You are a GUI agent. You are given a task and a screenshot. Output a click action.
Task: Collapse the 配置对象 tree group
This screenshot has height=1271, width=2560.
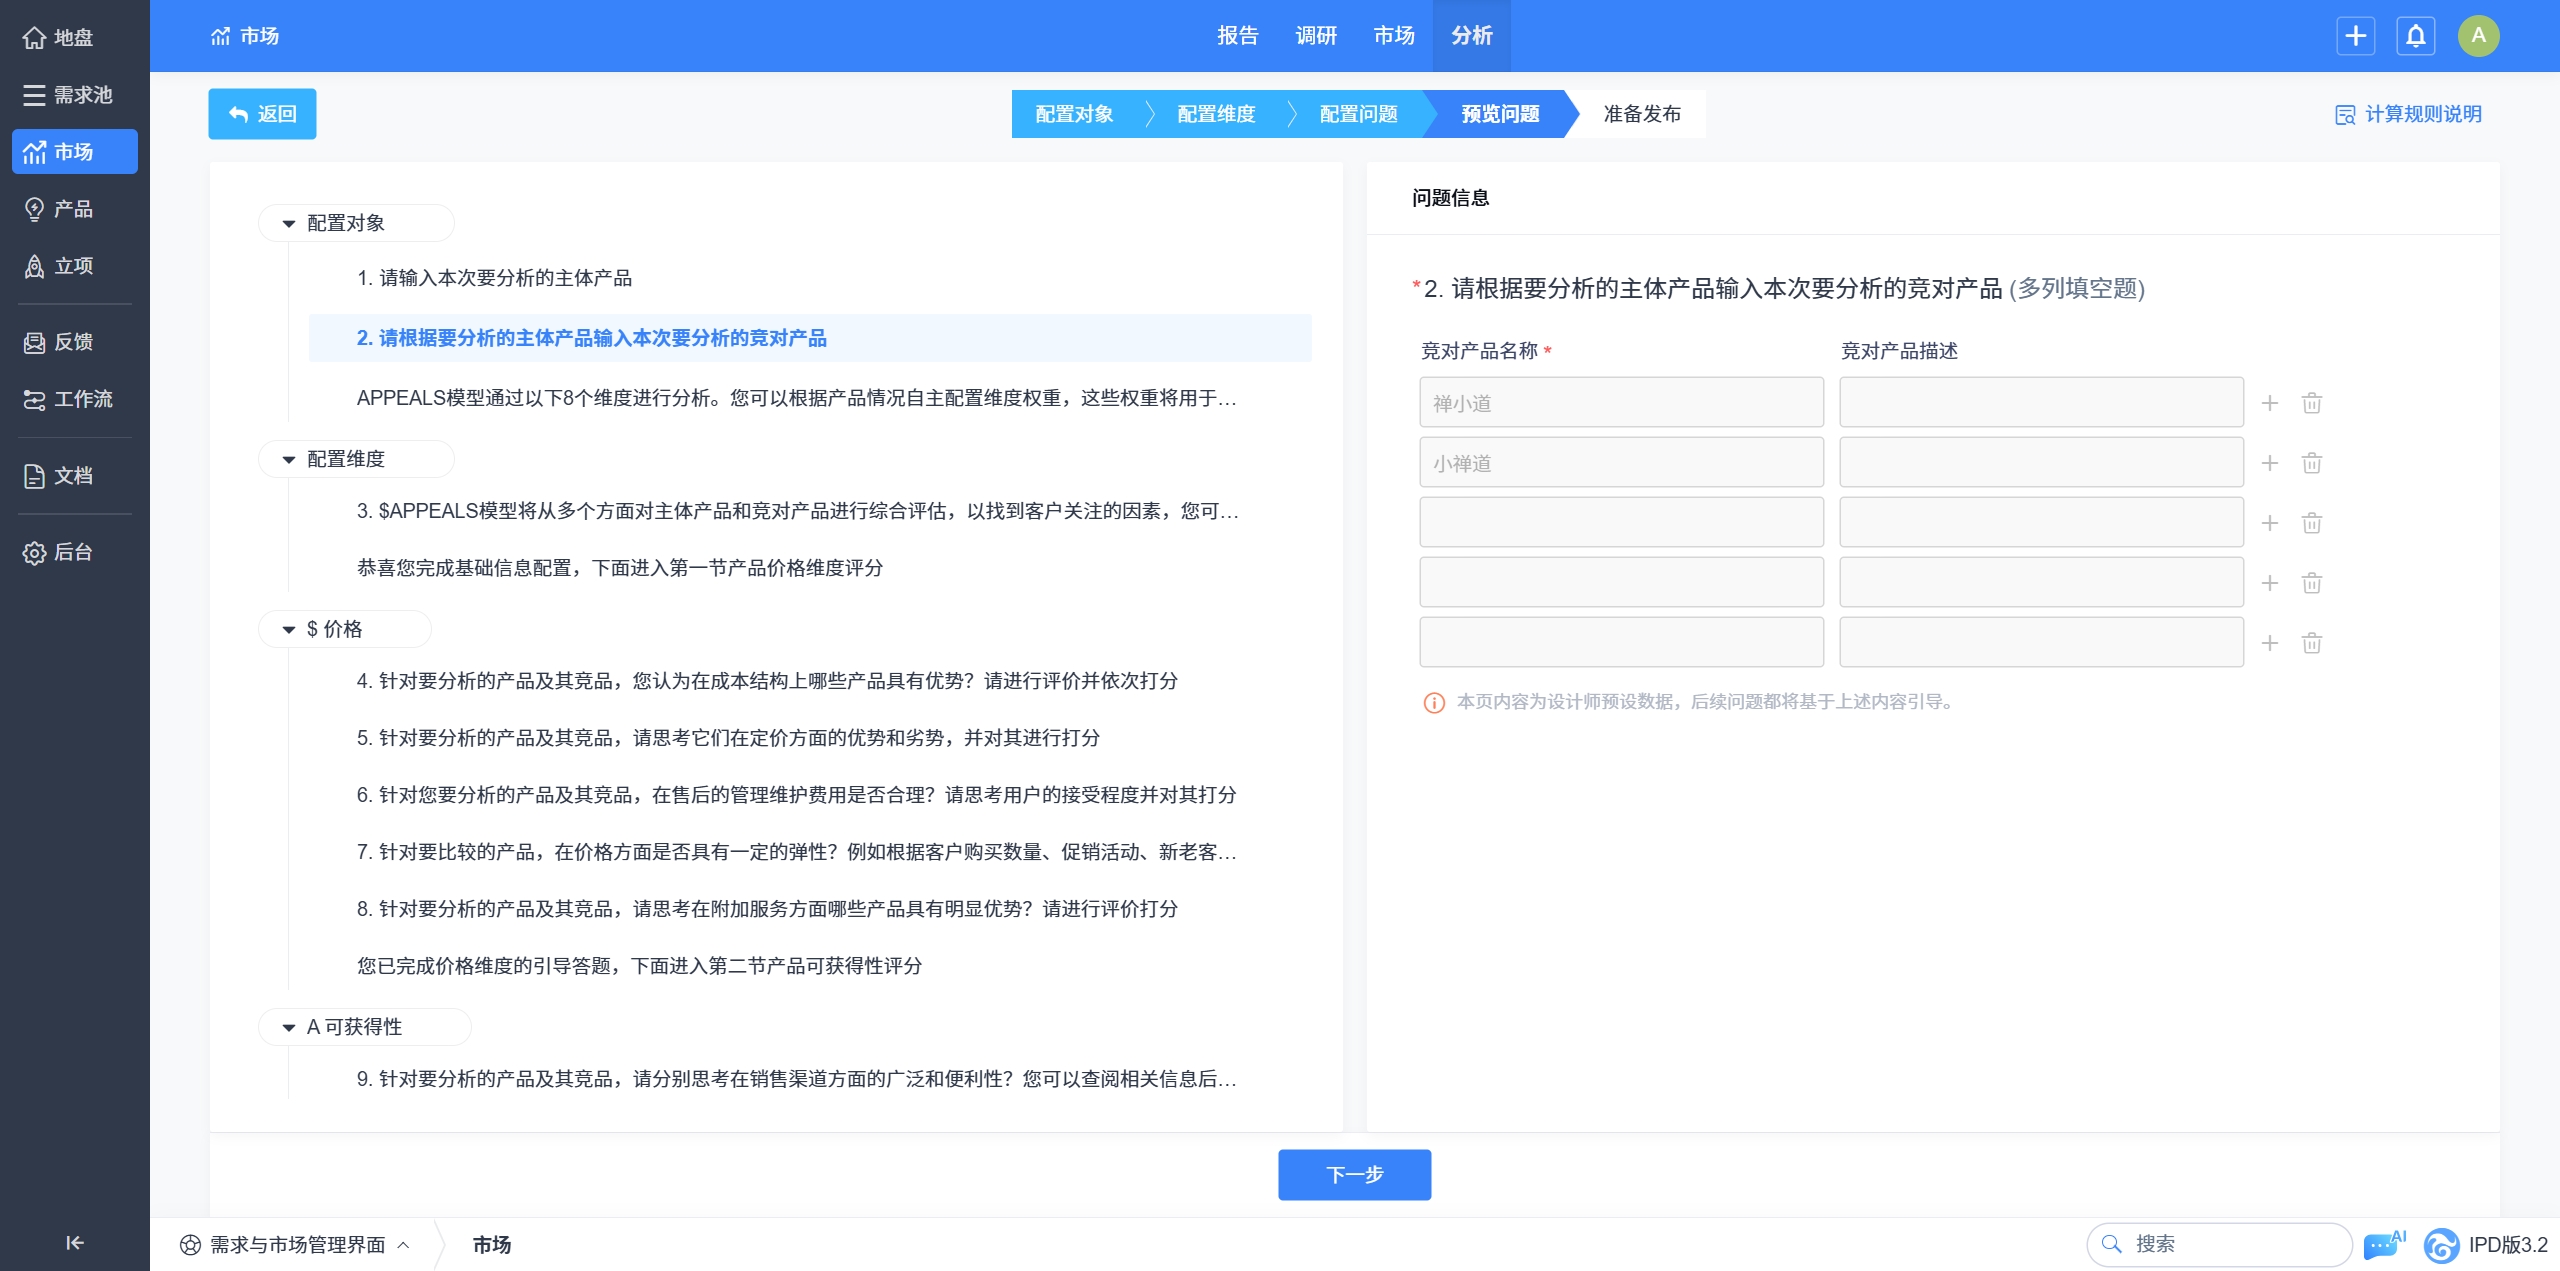coord(289,223)
